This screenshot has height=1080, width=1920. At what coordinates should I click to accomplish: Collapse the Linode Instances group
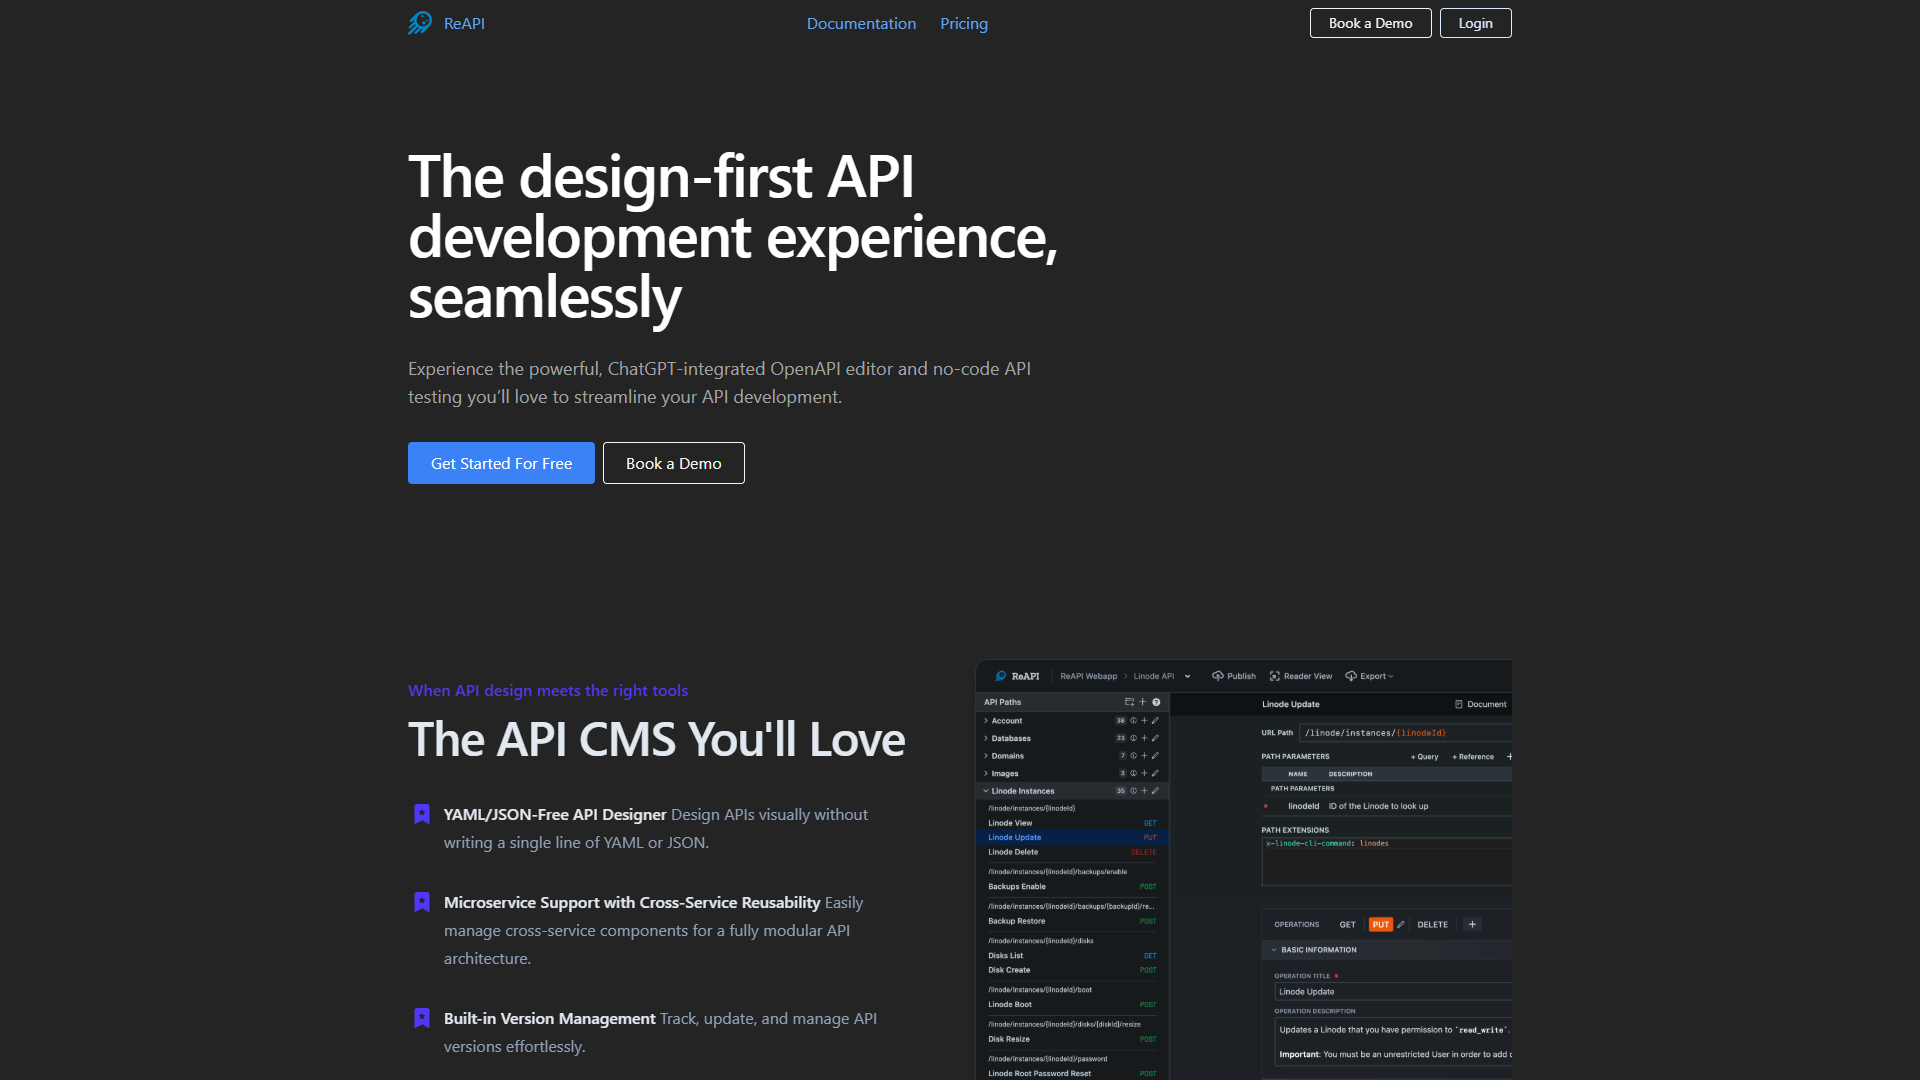986,791
